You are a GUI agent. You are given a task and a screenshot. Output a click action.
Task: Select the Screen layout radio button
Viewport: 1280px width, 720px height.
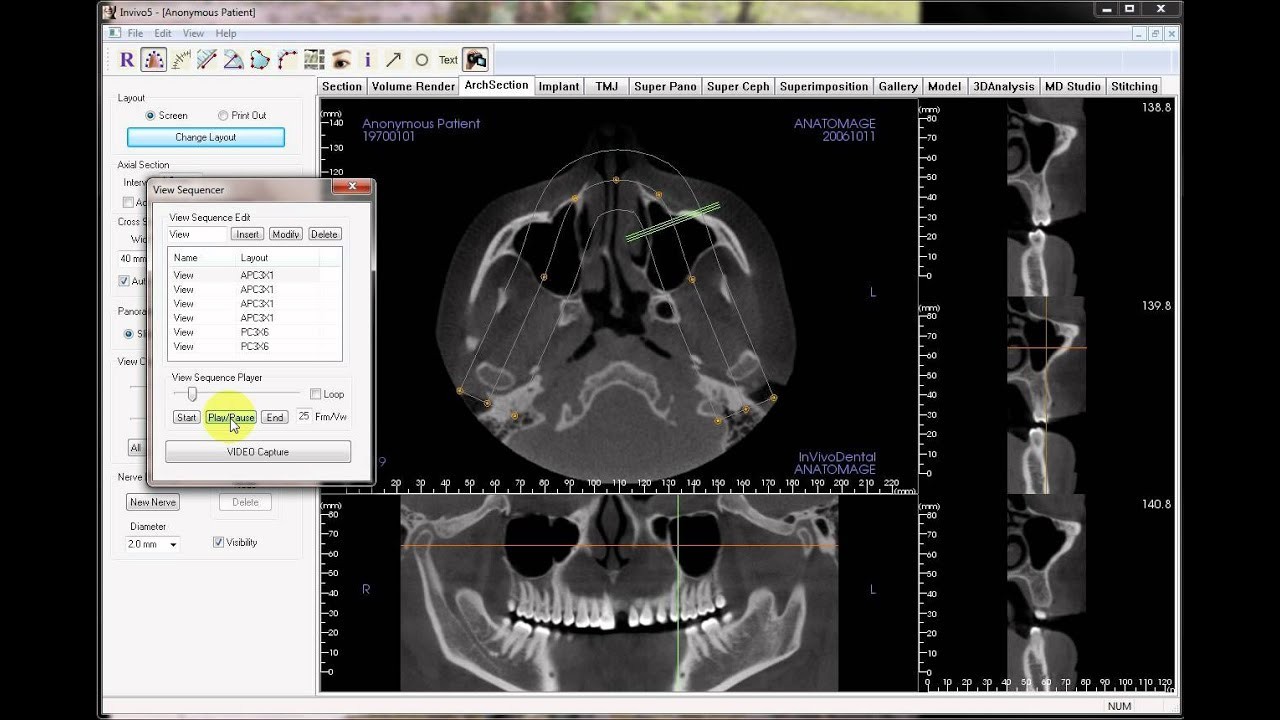pos(151,115)
